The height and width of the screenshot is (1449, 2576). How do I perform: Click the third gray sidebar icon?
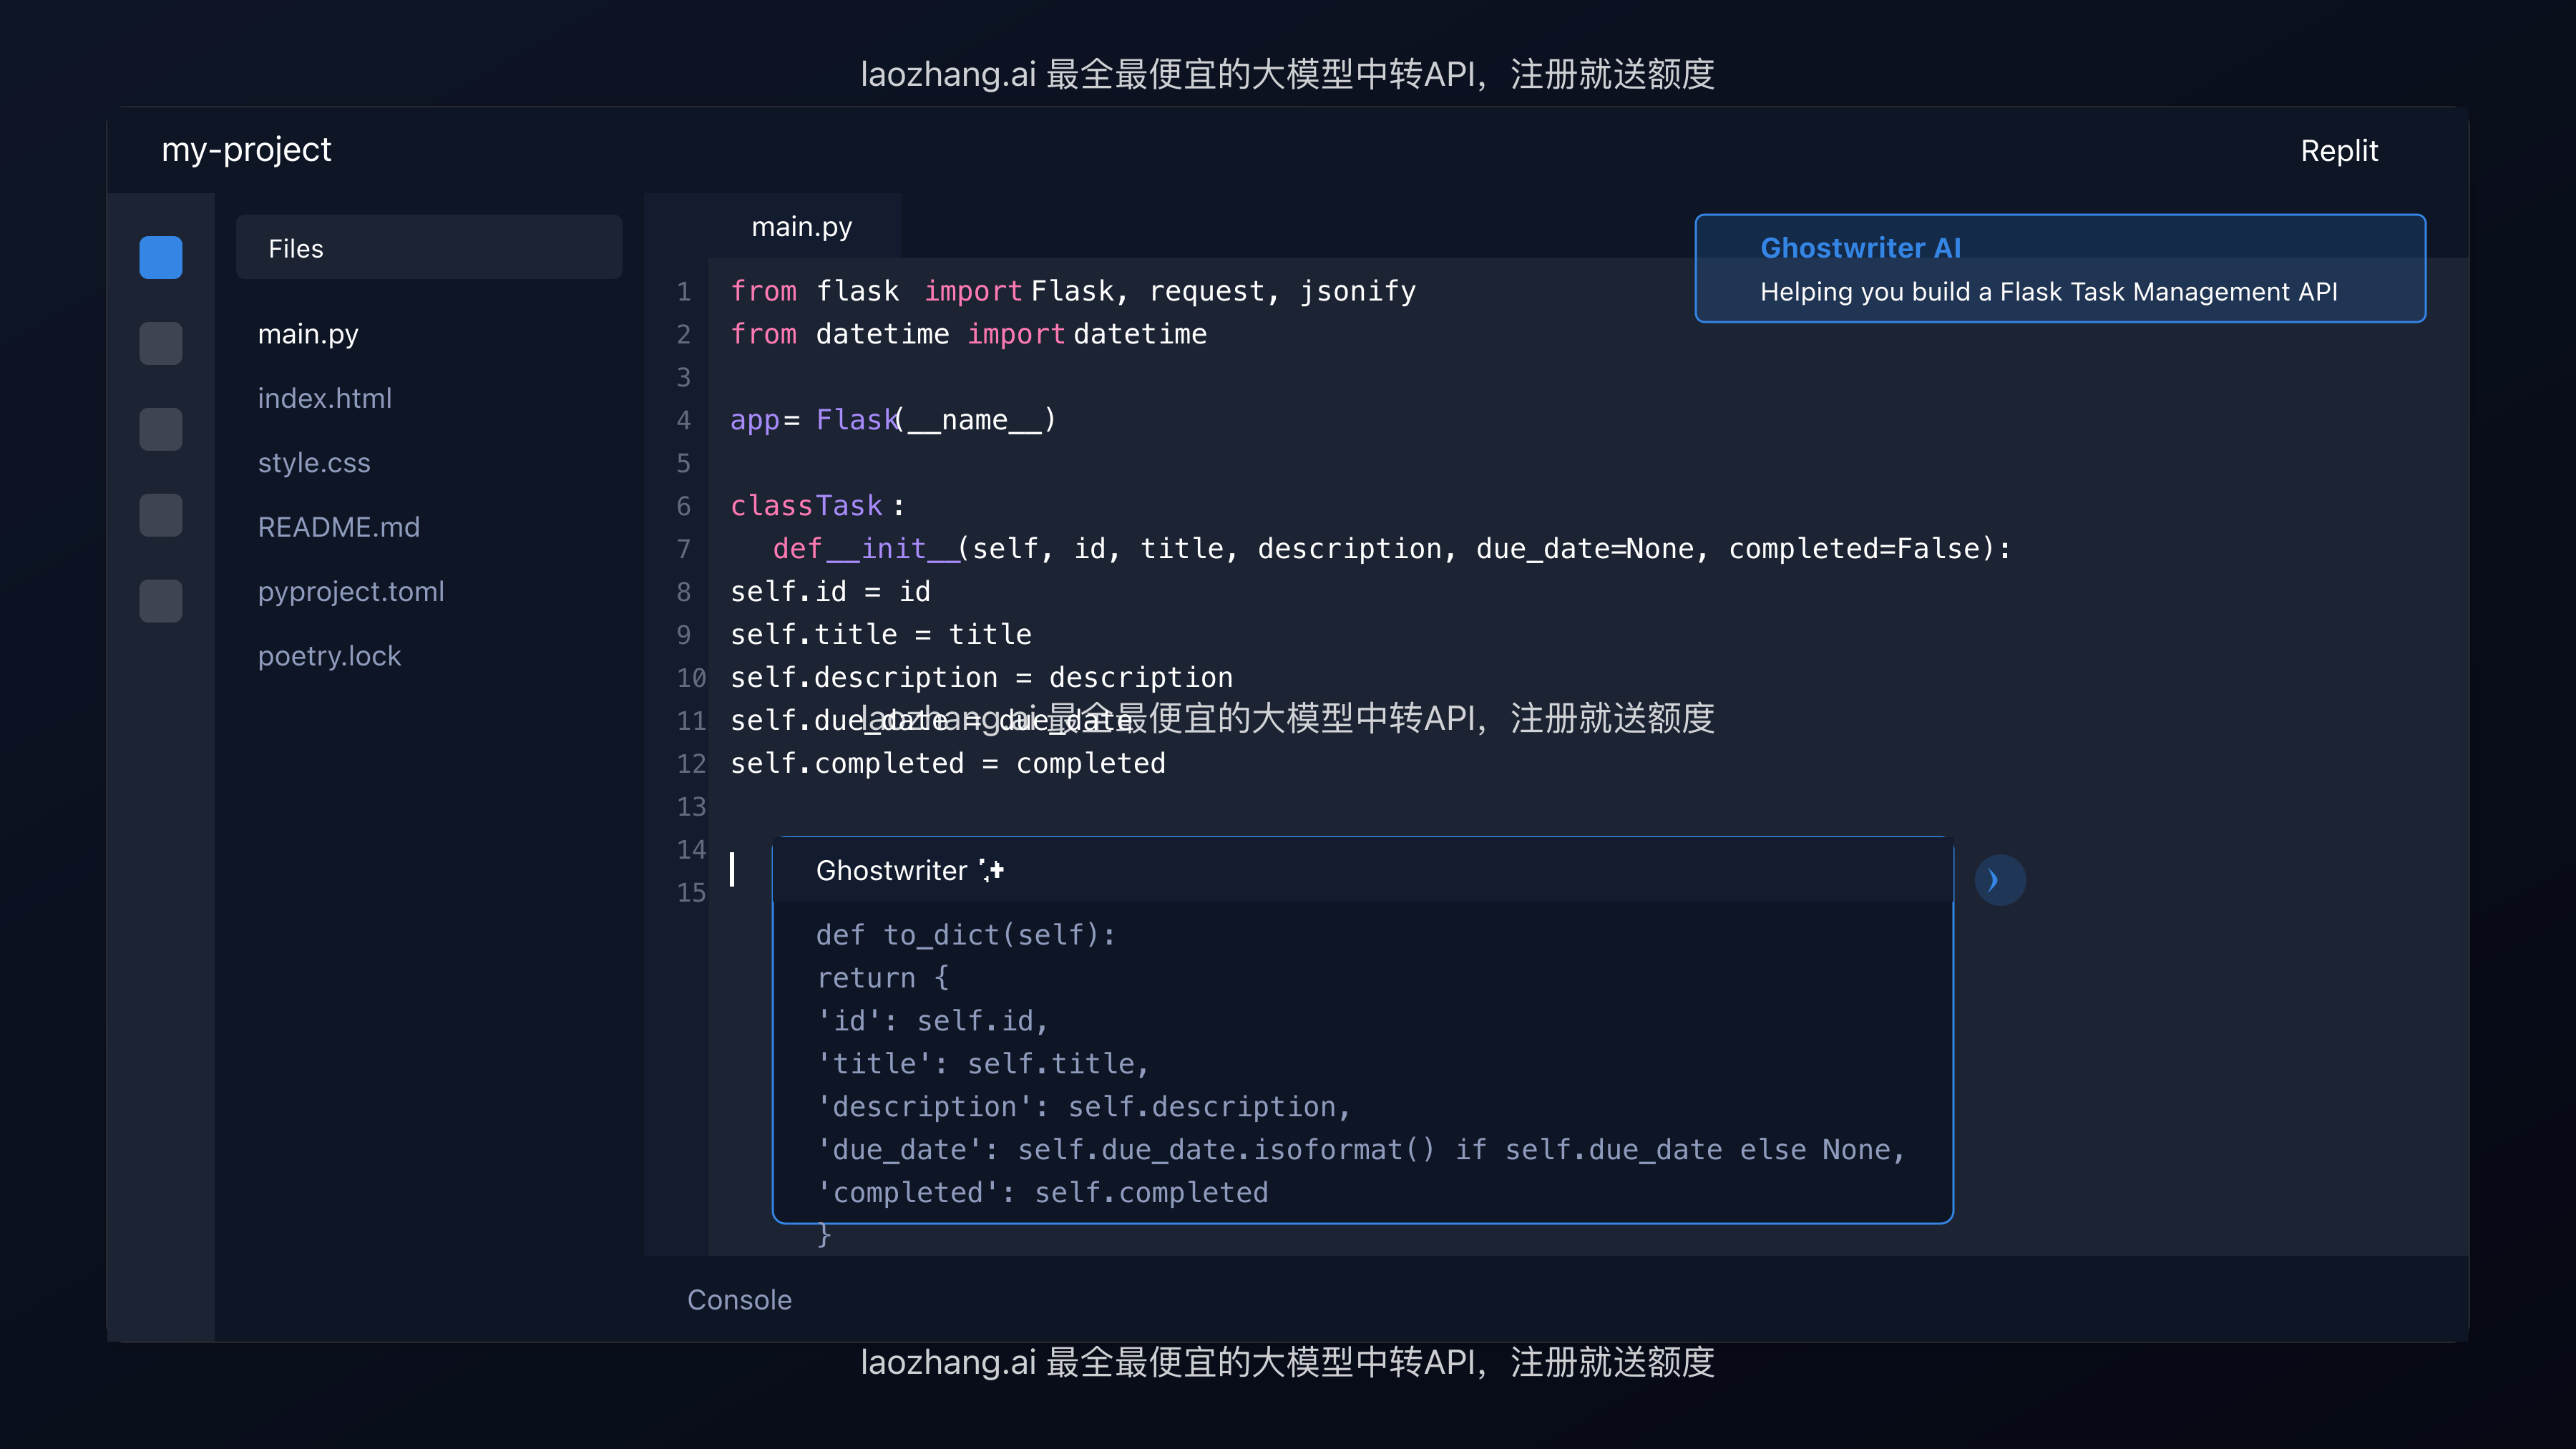[x=161, y=429]
